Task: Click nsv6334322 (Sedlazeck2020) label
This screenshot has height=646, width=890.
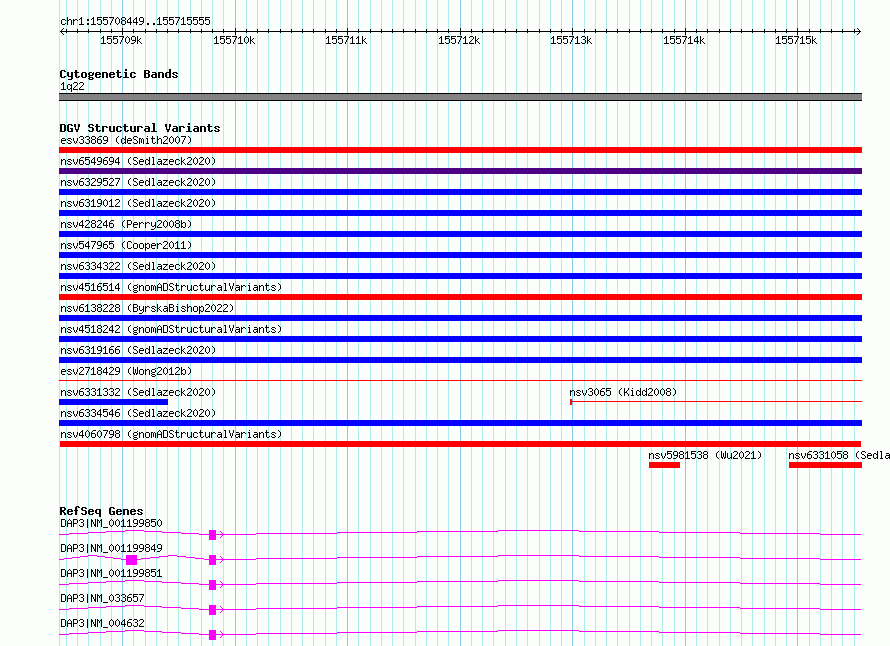Action: coord(138,266)
